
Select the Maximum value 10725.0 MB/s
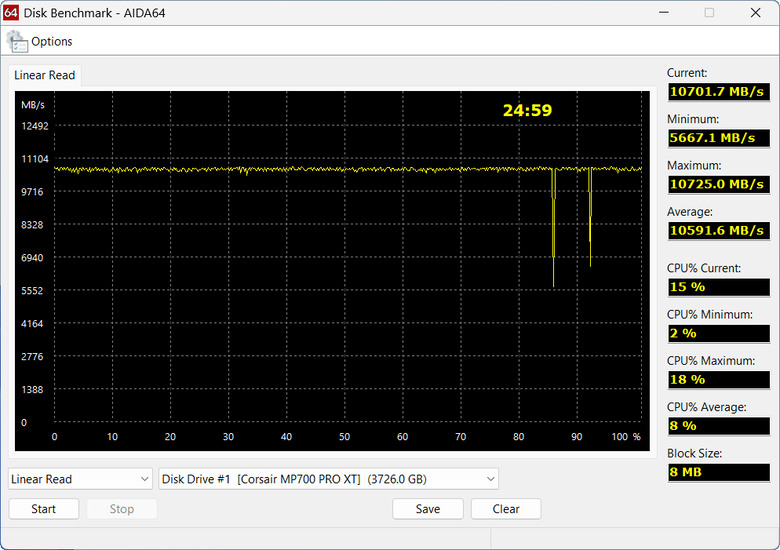pos(719,184)
